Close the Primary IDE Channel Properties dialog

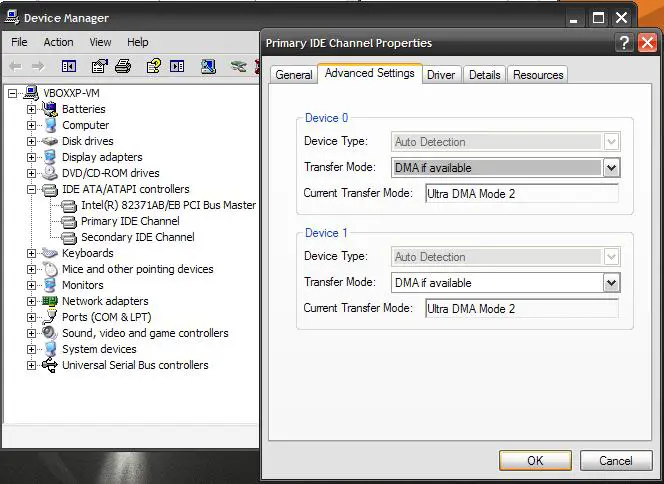(647, 43)
